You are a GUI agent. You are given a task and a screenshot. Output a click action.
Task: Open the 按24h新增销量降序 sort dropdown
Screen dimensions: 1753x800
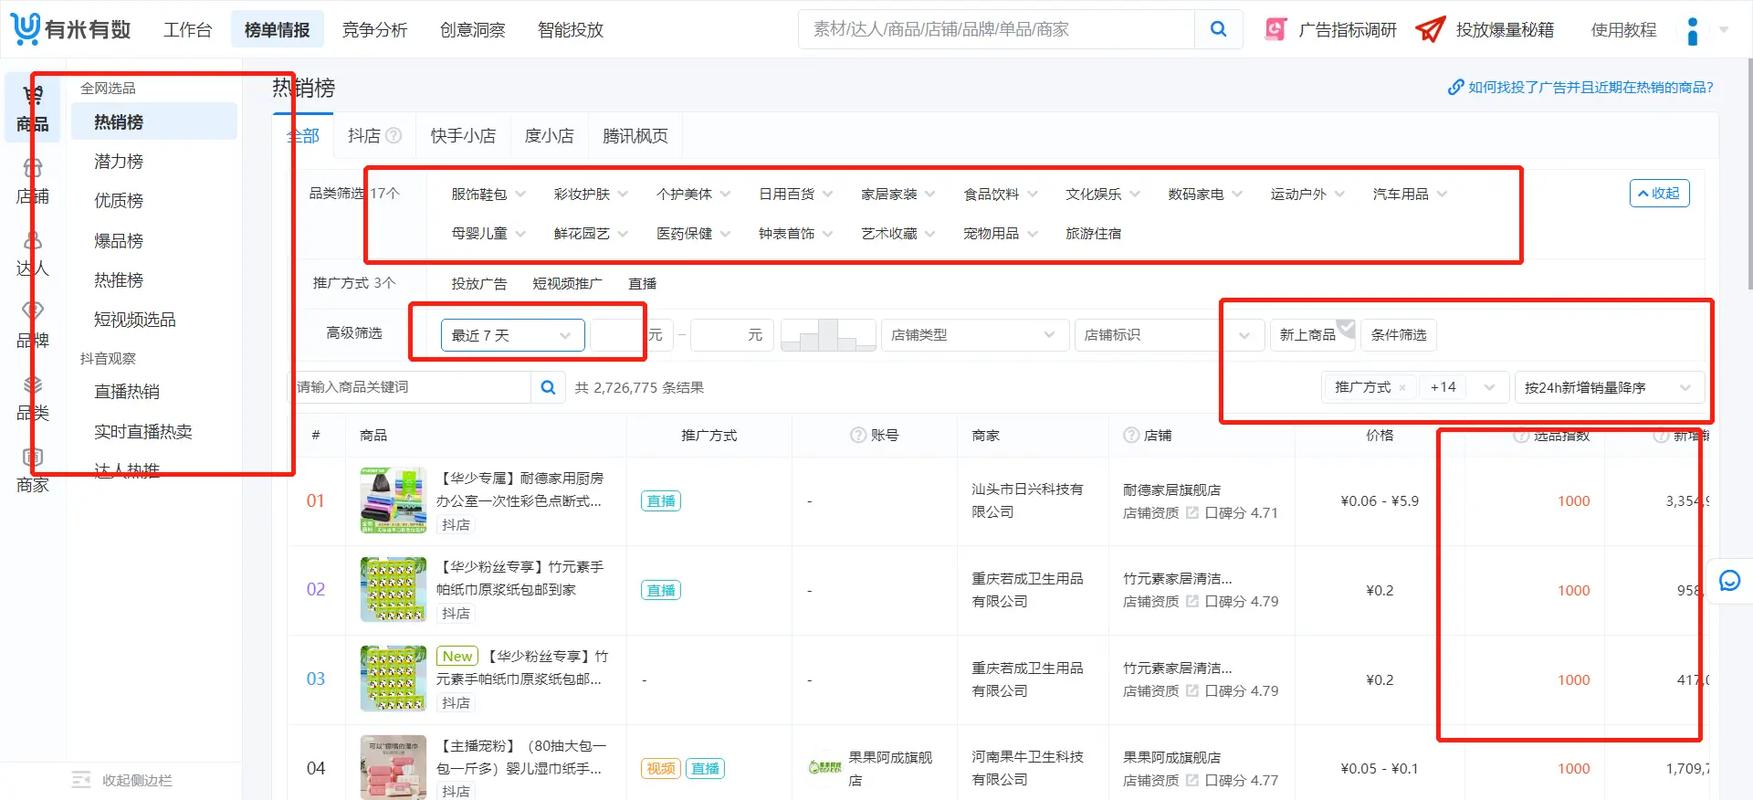pyautogui.click(x=1608, y=388)
